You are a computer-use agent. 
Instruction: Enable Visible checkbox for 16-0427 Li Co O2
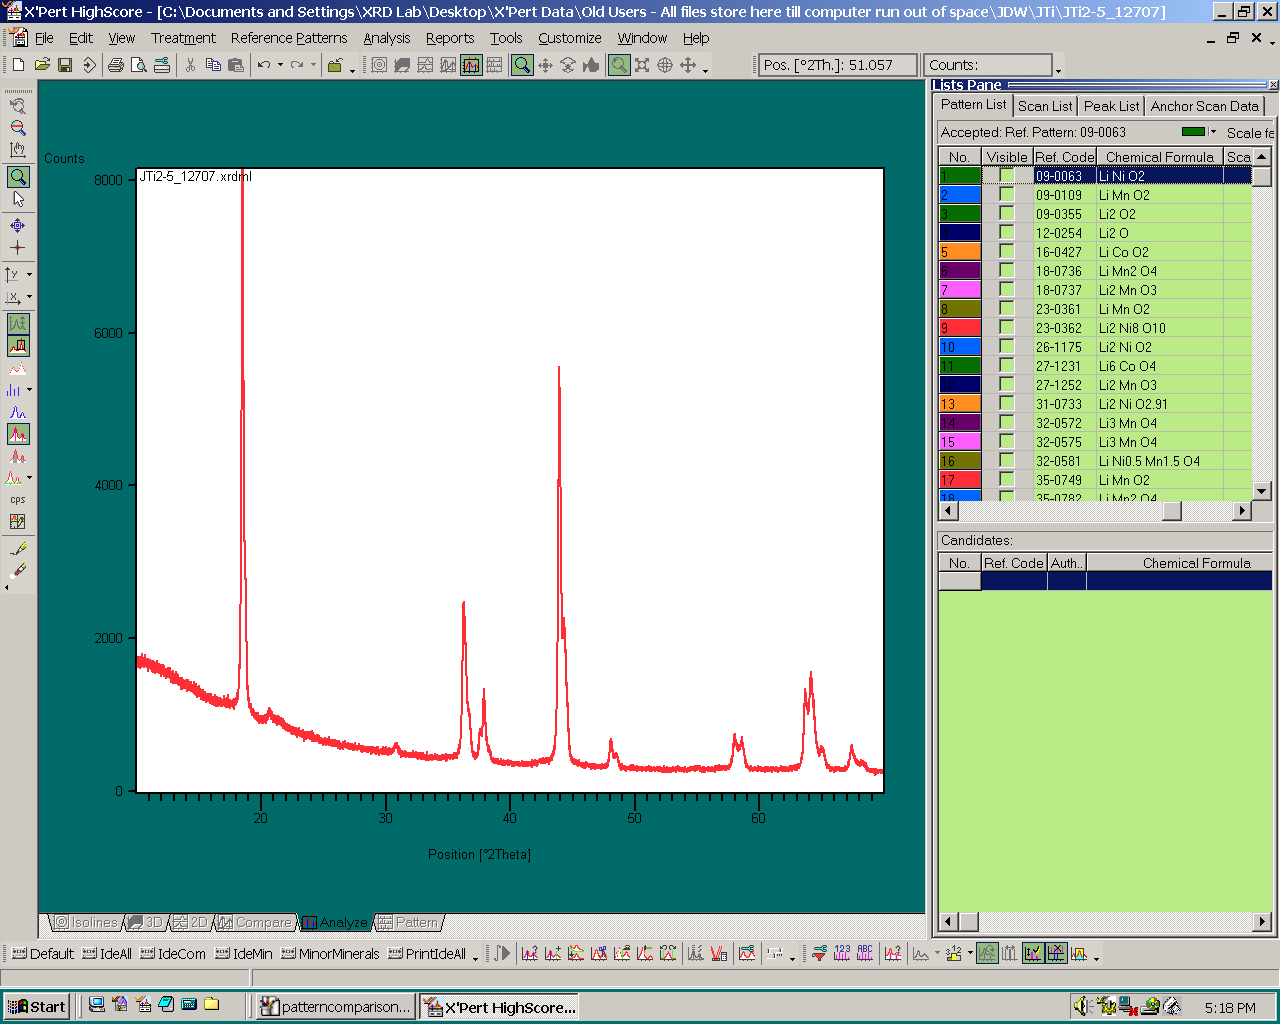1007,252
